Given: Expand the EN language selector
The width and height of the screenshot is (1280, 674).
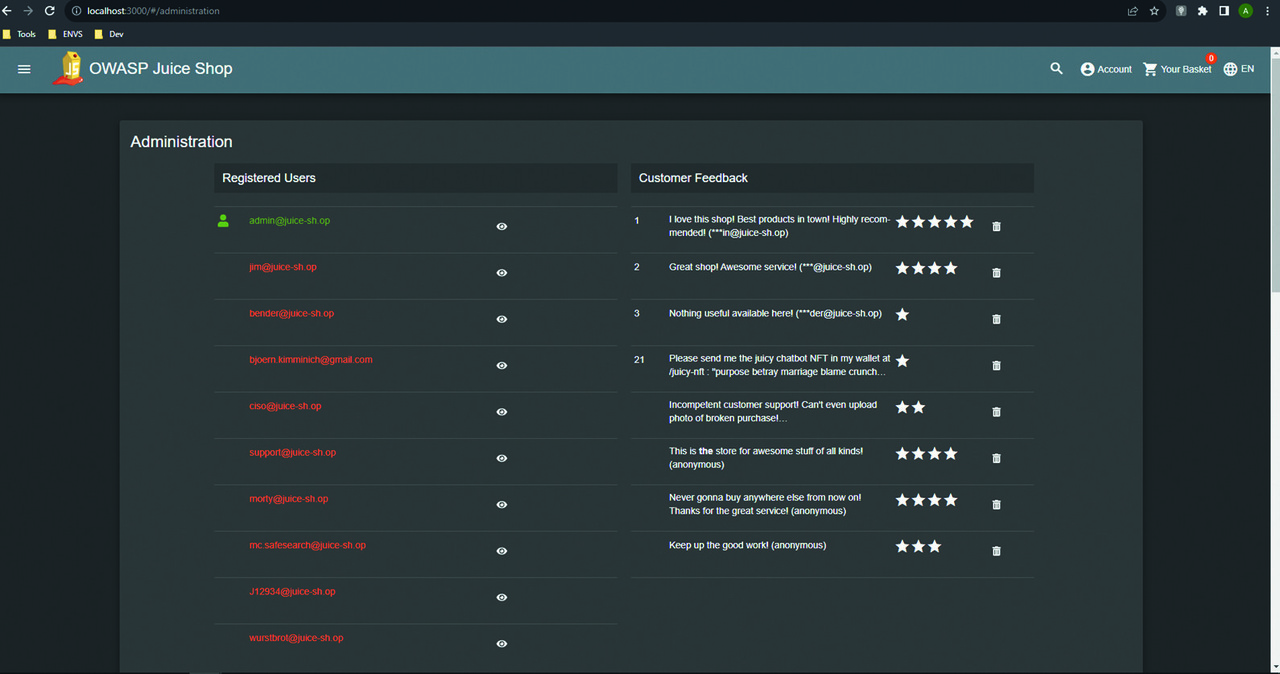Looking at the screenshot, I should tap(1238, 69).
